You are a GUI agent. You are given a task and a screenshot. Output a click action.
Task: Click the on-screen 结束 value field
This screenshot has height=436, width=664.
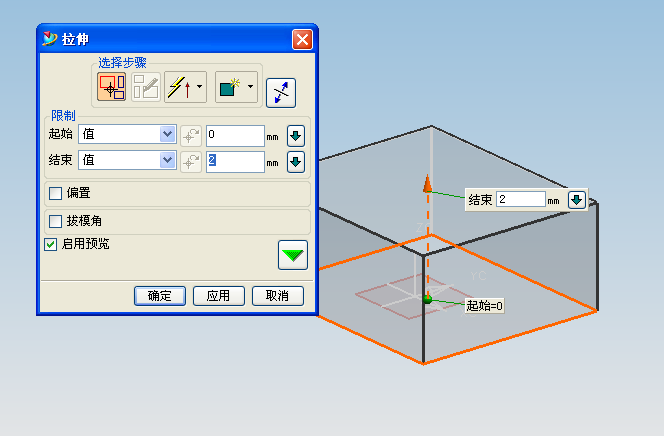pyautogui.click(x=520, y=199)
